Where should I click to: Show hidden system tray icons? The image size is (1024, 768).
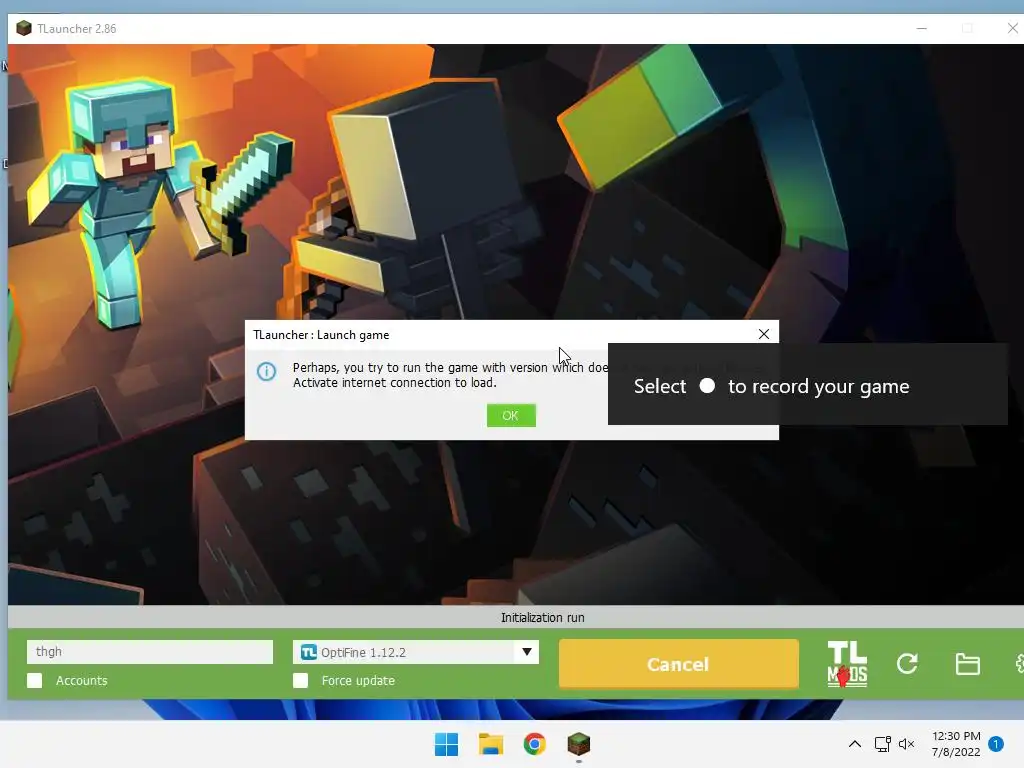[854, 744]
